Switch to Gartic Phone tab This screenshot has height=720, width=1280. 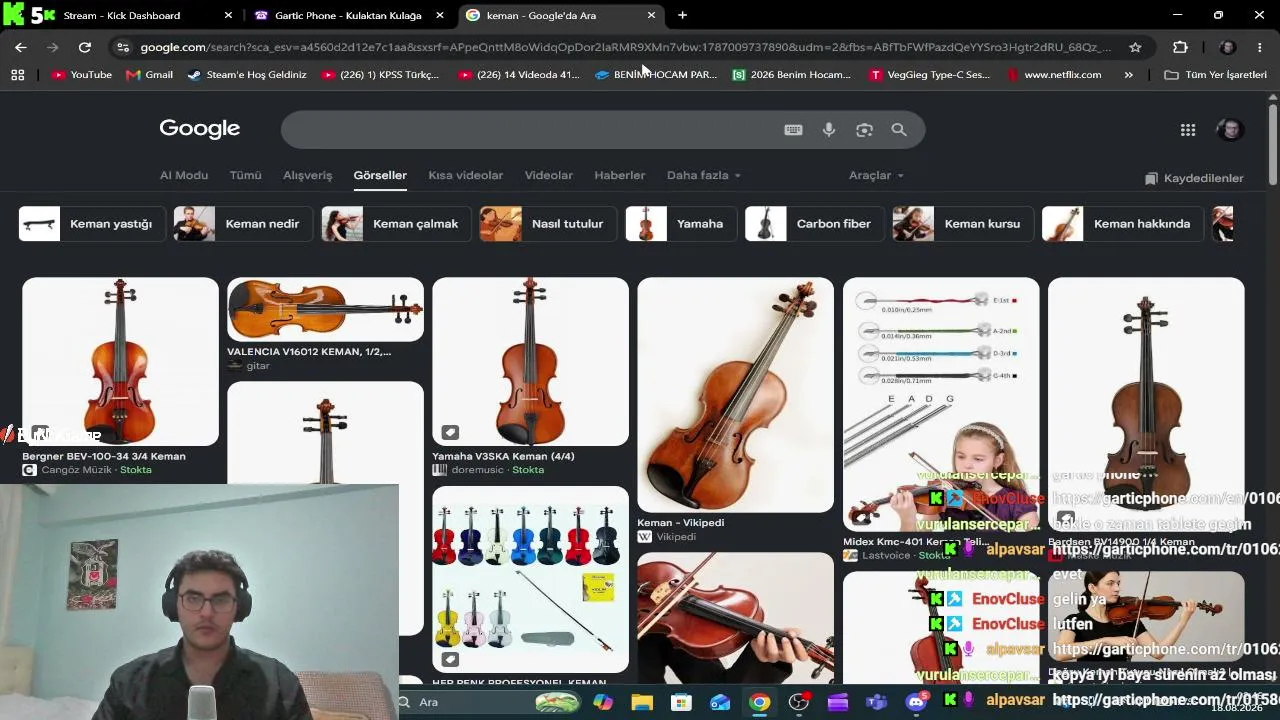point(348,15)
